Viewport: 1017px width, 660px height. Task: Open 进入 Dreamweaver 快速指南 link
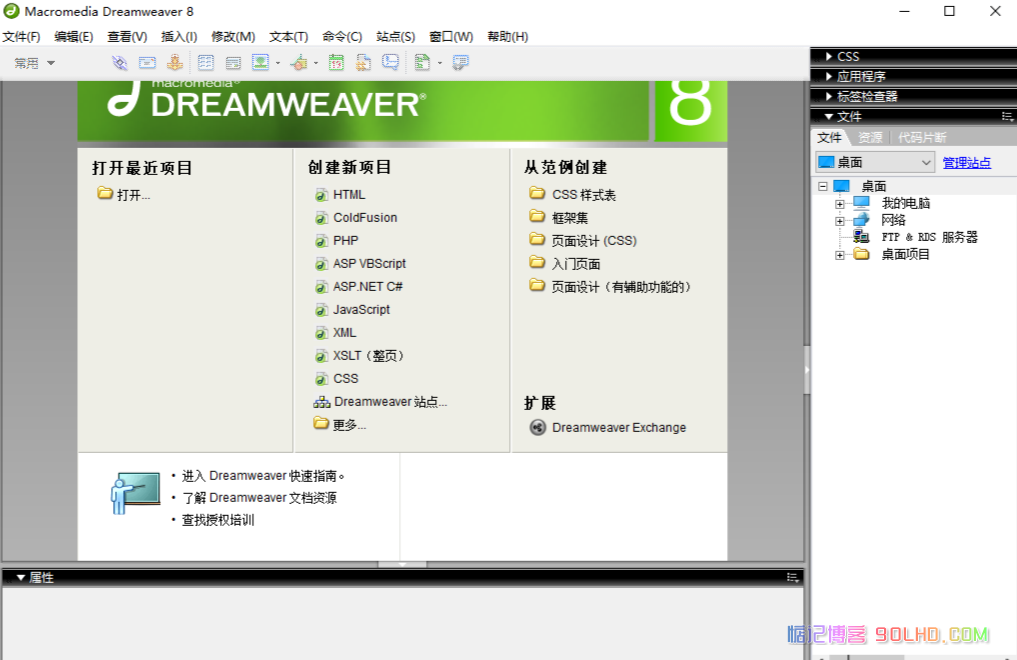[263, 476]
